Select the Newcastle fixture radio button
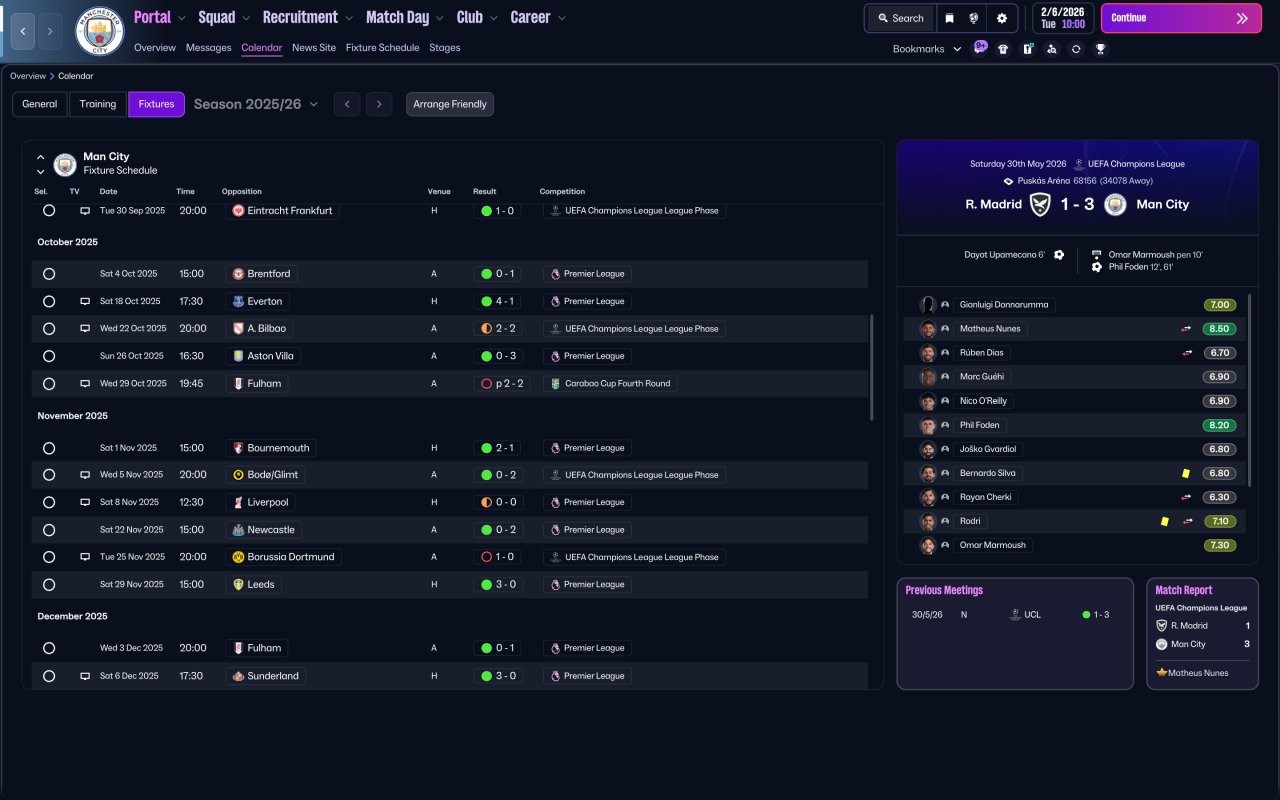 [x=49, y=530]
